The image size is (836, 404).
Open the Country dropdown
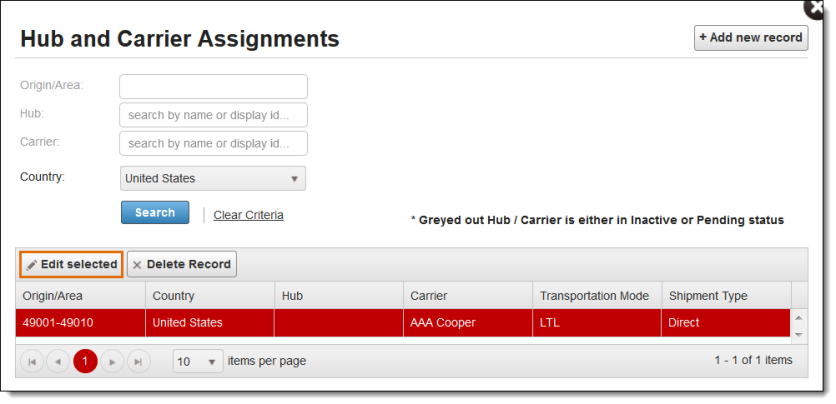pyautogui.click(x=212, y=179)
